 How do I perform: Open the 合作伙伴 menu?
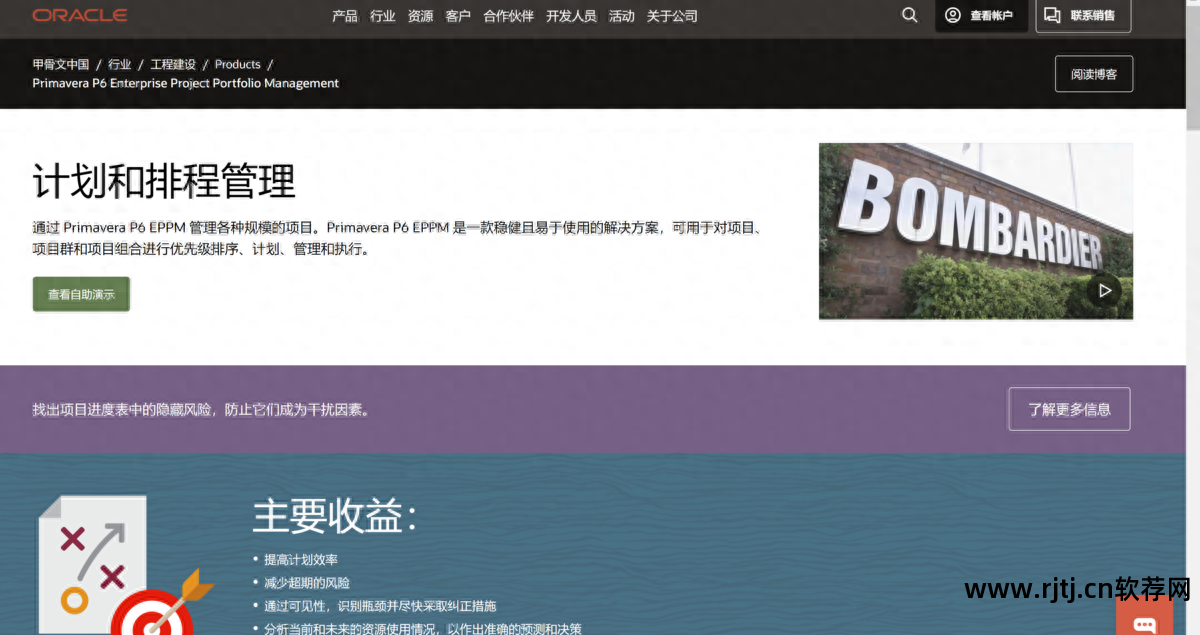point(508,15)
